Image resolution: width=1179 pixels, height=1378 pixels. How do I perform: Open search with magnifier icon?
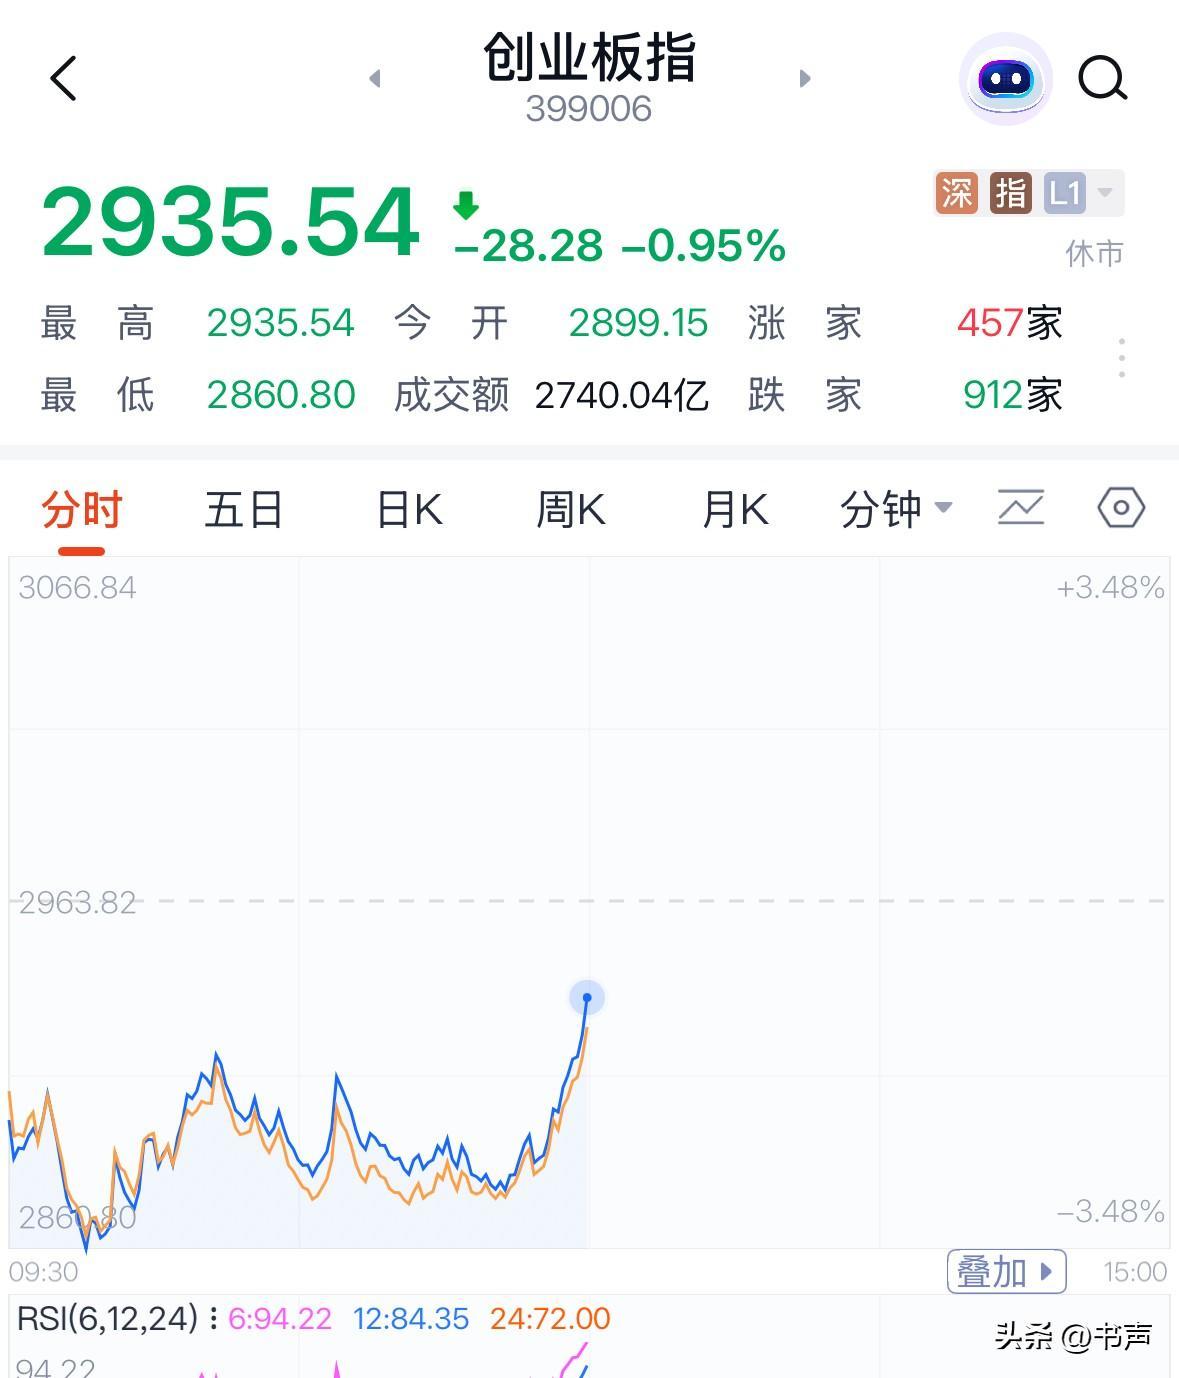(1103, 78)
